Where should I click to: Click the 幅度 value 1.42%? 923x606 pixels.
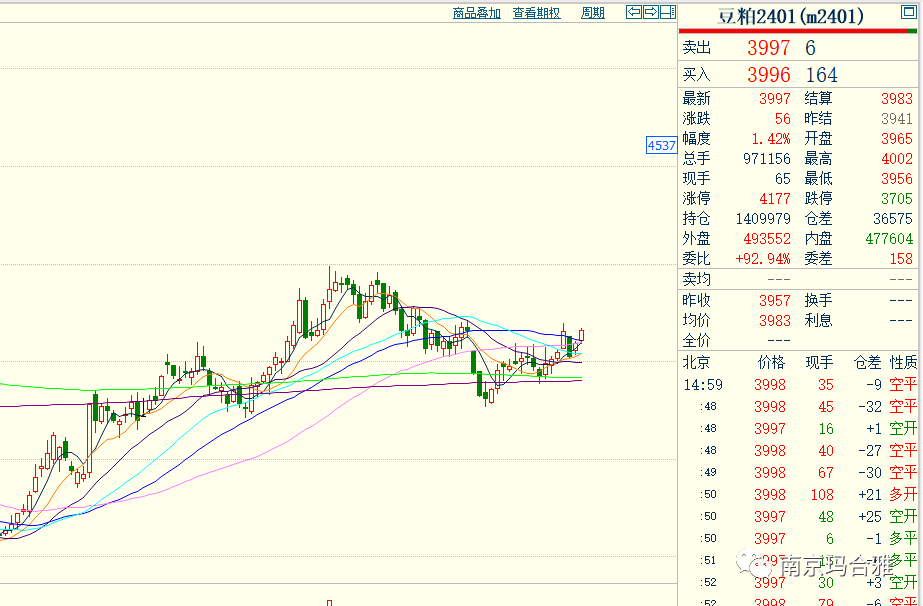click(771, 139)
